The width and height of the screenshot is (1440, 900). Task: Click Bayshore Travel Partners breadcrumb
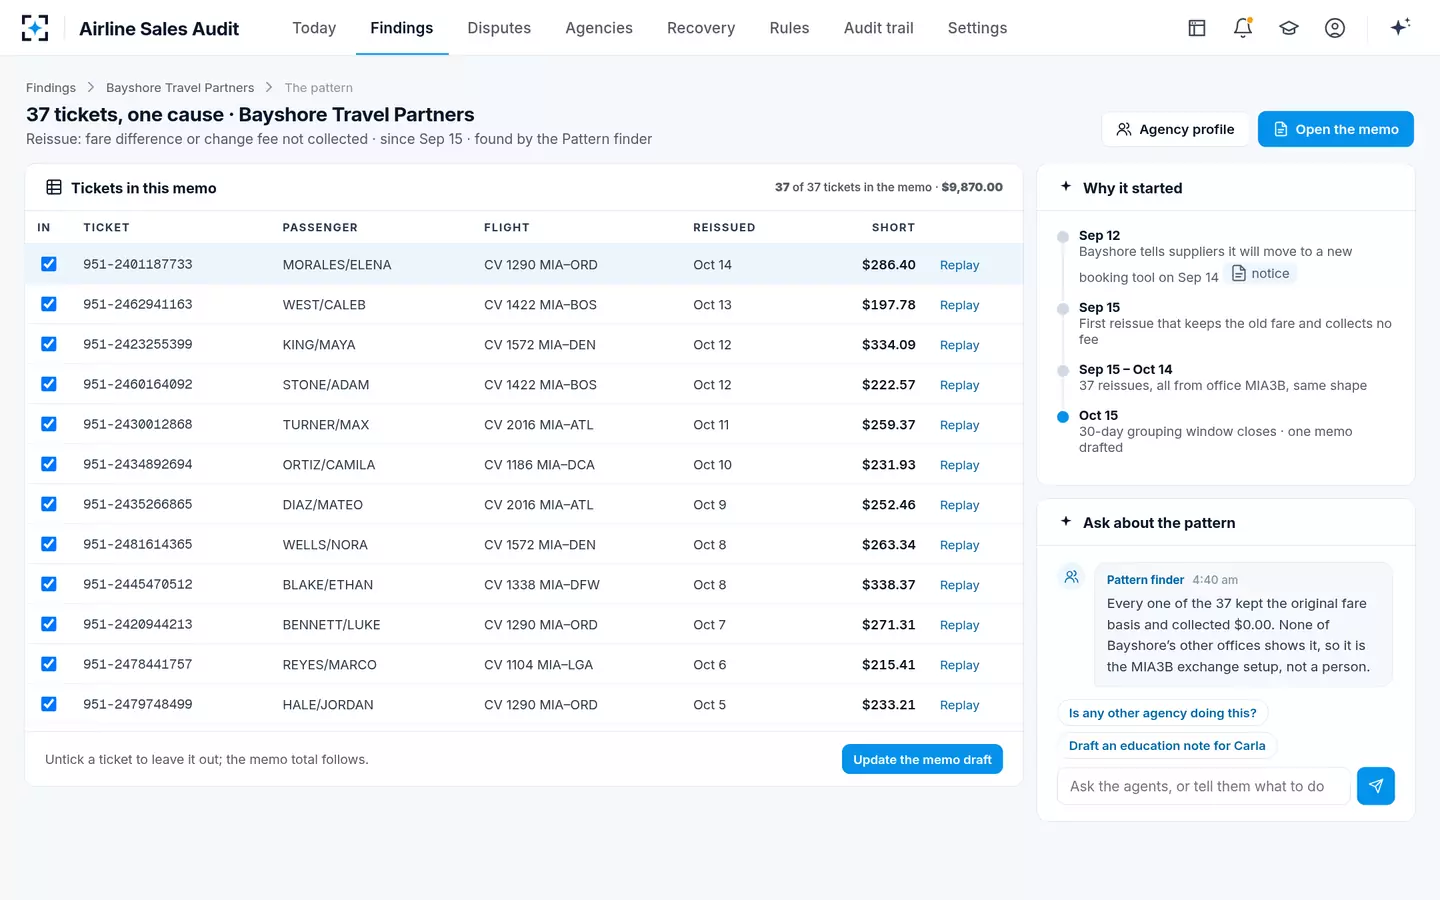180,88
